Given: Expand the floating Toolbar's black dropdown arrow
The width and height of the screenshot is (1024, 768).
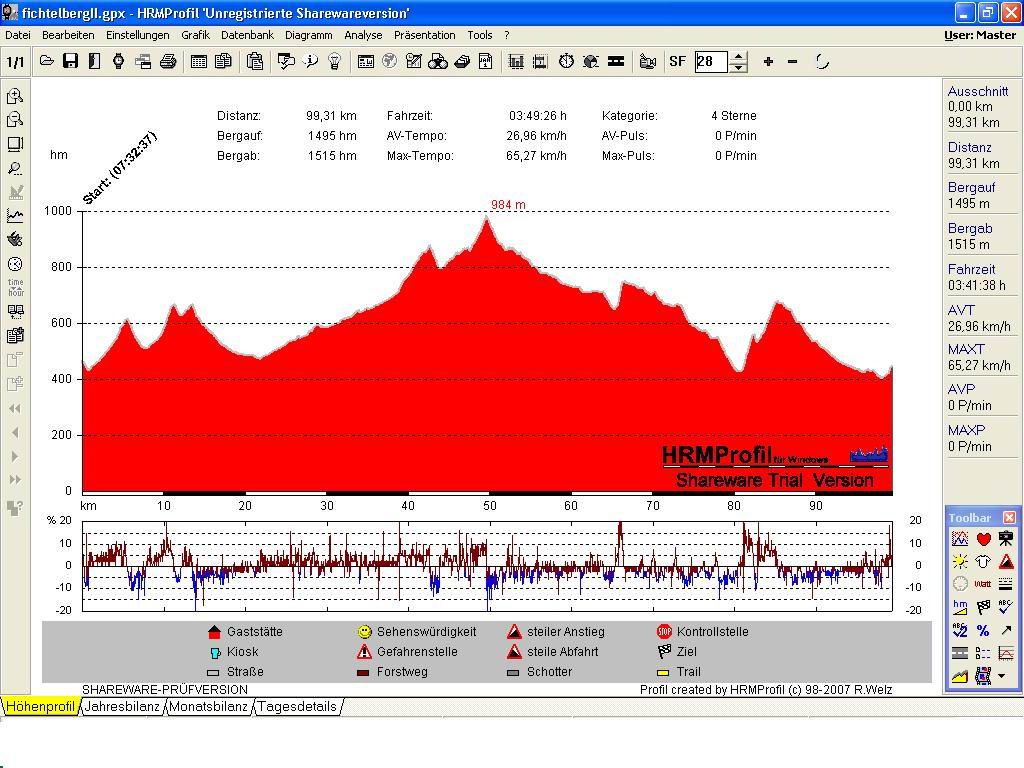Looking at the screenshot, I should 1002,677.
